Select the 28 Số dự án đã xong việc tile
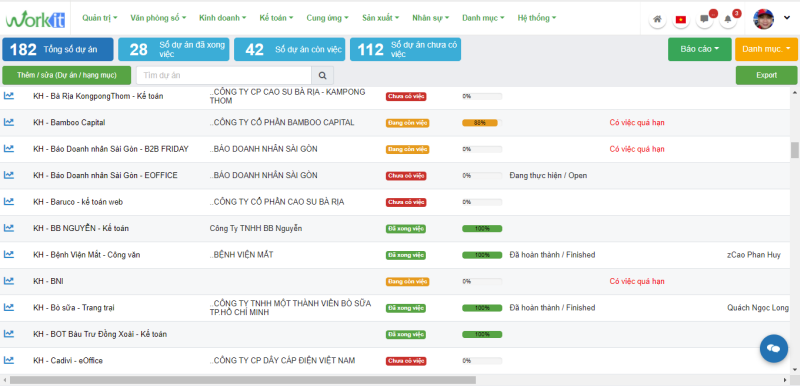This screenshot has height=386, width=800. [173, 49]
